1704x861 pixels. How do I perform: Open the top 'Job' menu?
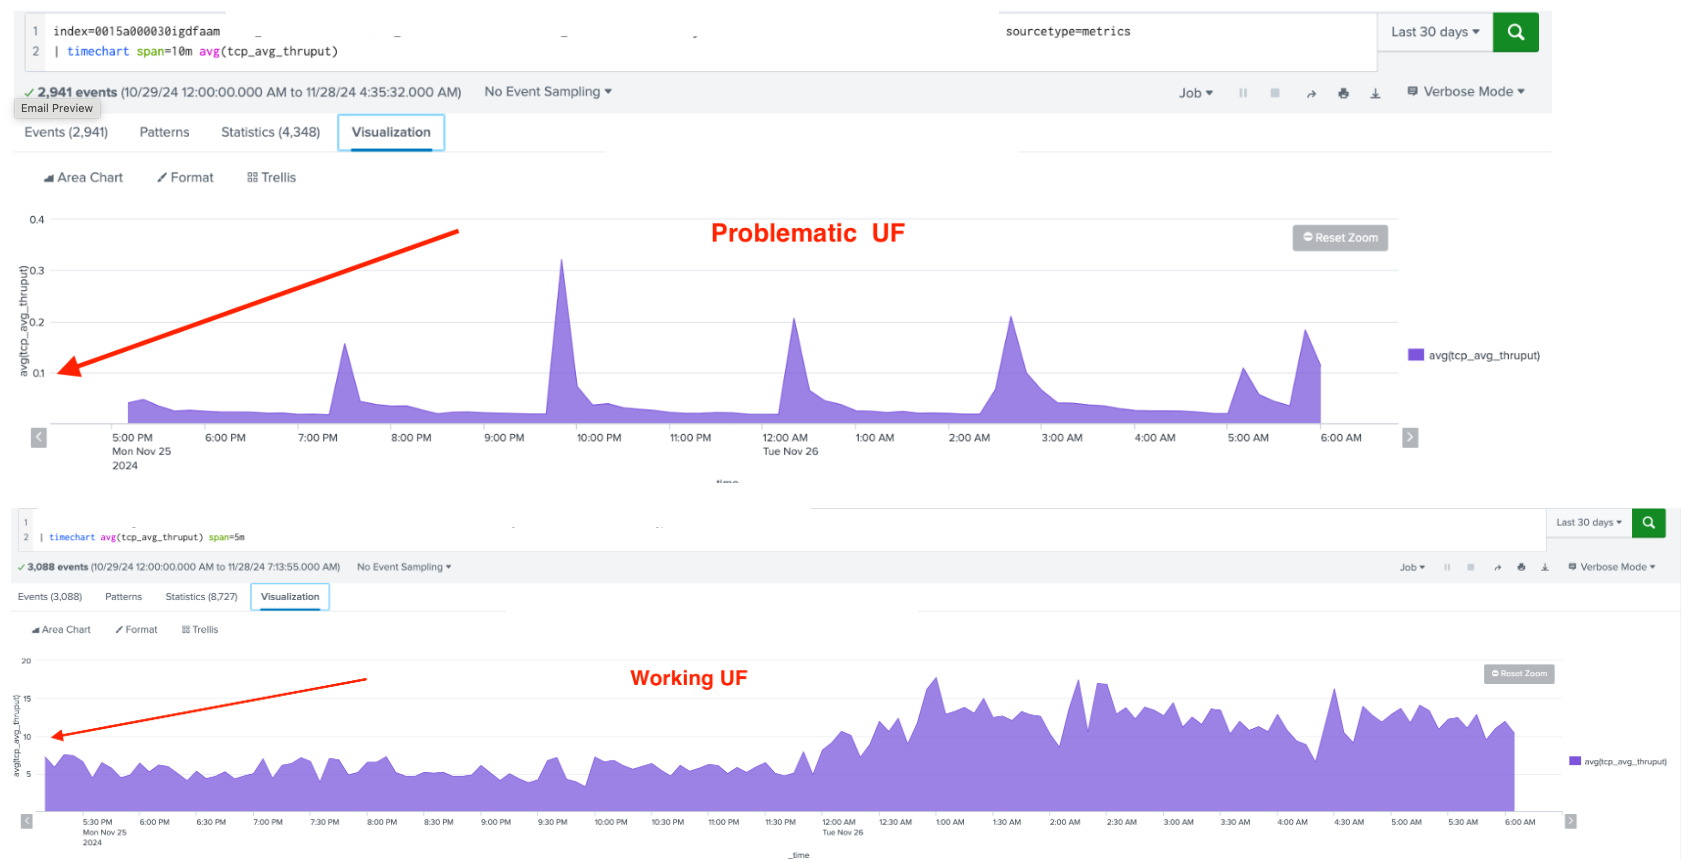1195,93
